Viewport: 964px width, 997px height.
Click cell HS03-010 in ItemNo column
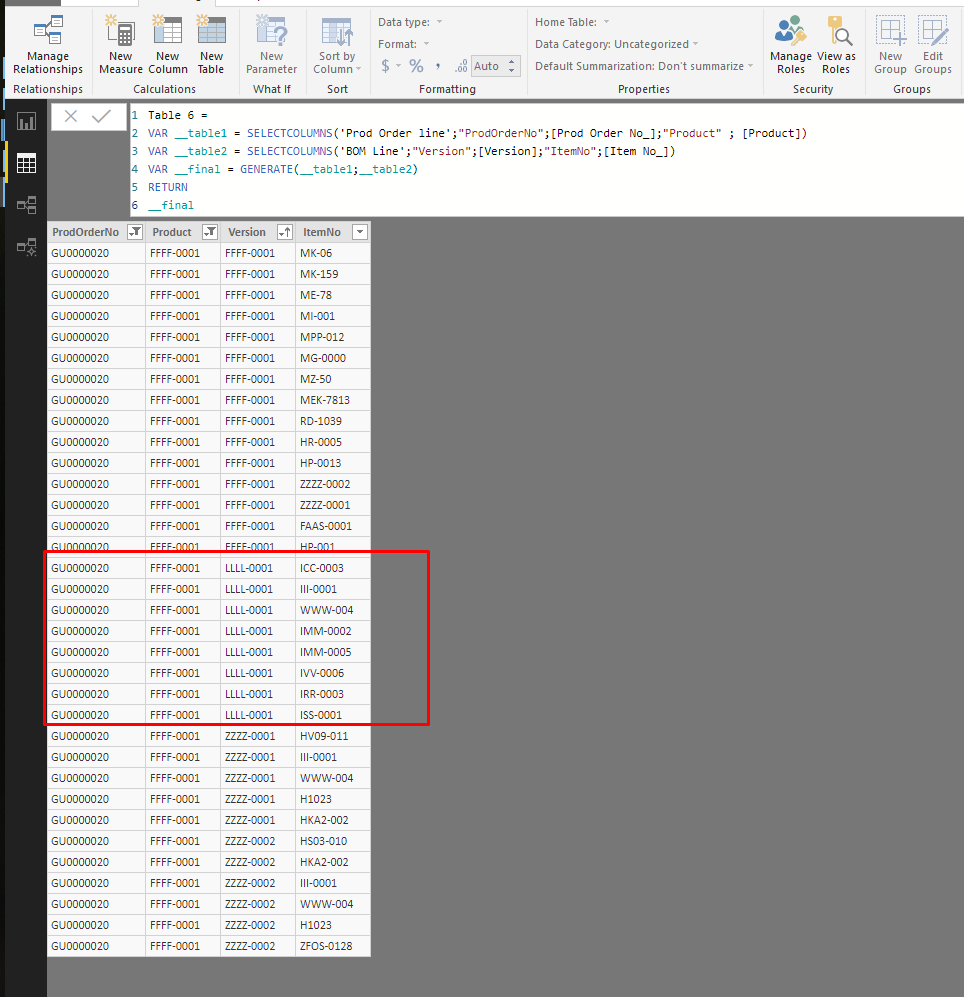(x=333, y=841)
